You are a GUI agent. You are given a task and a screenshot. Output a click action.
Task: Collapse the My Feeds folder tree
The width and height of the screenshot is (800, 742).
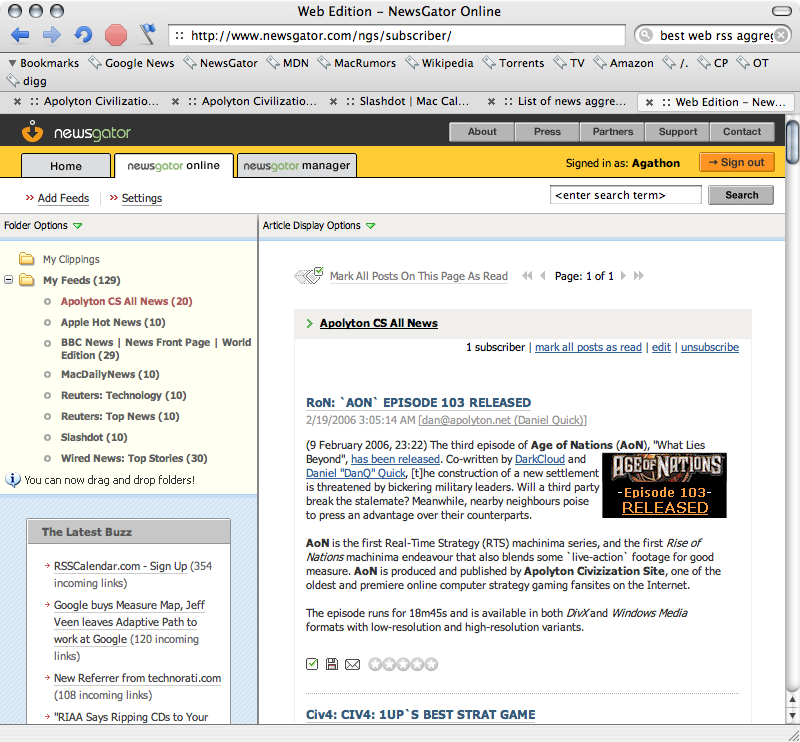9,280
